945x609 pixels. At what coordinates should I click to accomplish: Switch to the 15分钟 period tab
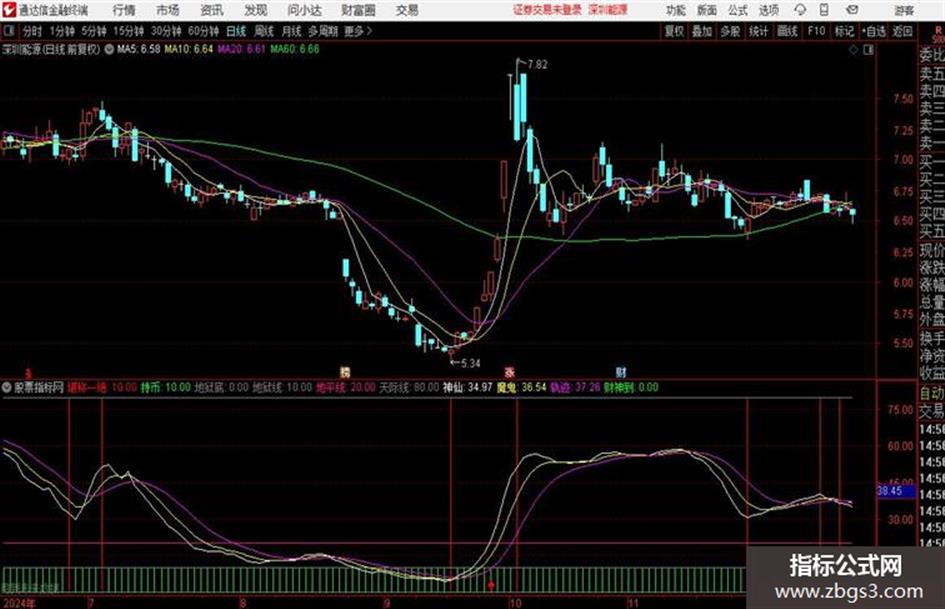click(128, 31)
